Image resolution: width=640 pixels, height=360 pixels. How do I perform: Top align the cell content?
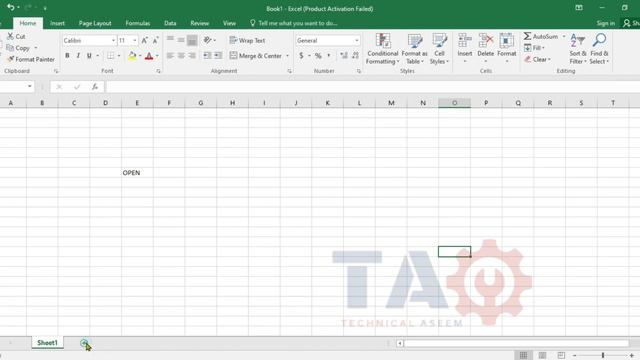coord(170,40)
